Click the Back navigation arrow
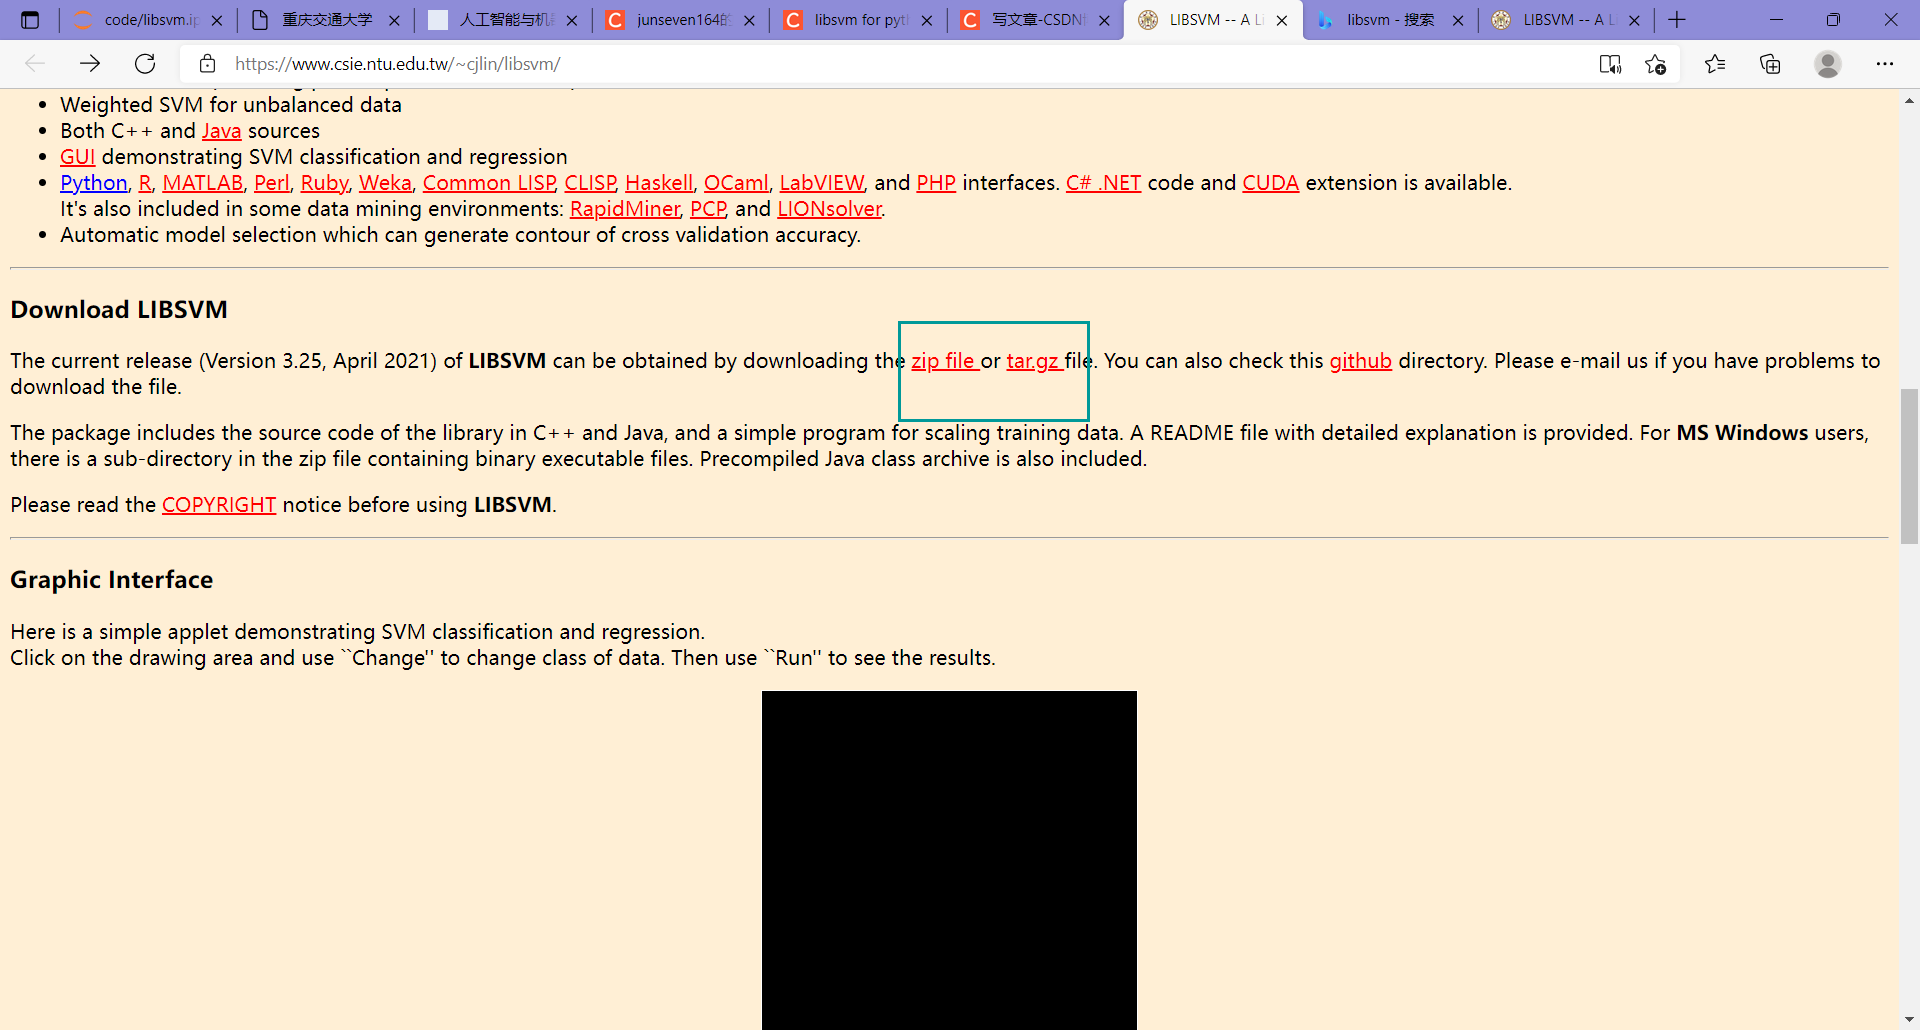The image size is (1920, 1030). point(35,63)
